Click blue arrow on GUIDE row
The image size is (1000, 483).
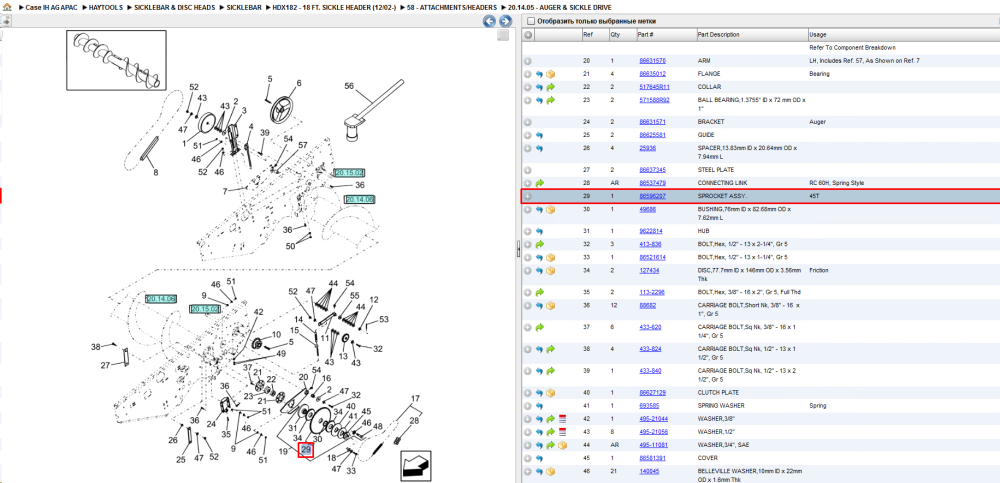tap(540, 135)
